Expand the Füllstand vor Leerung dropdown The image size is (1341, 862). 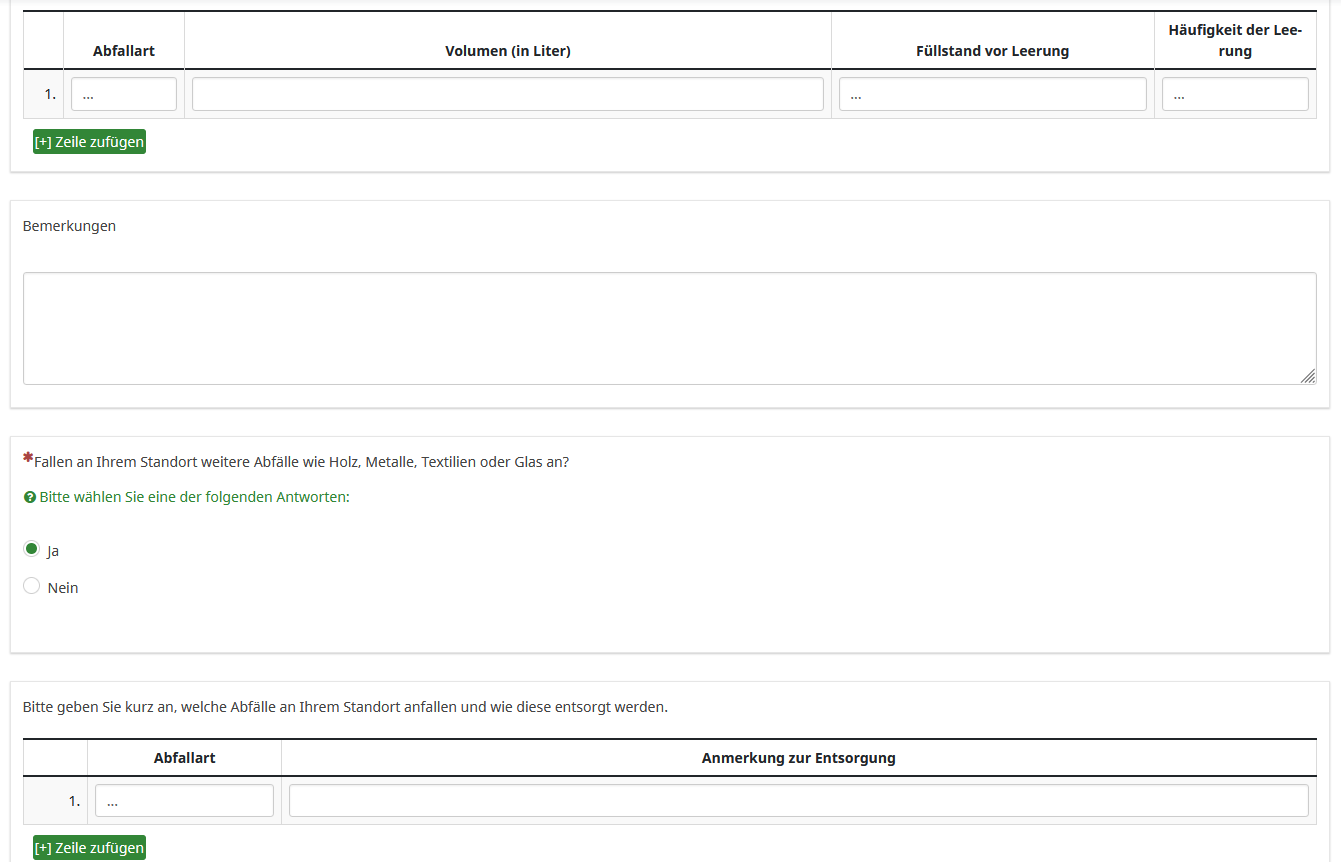coord(992,94)
